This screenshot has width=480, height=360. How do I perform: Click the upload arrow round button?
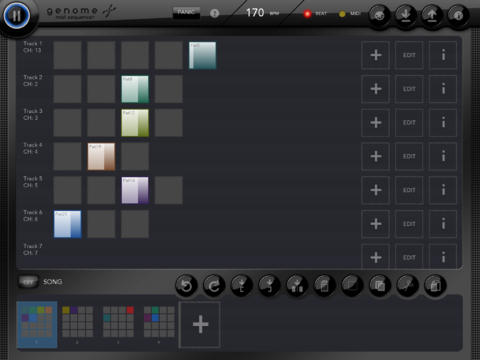coord(432,15)
